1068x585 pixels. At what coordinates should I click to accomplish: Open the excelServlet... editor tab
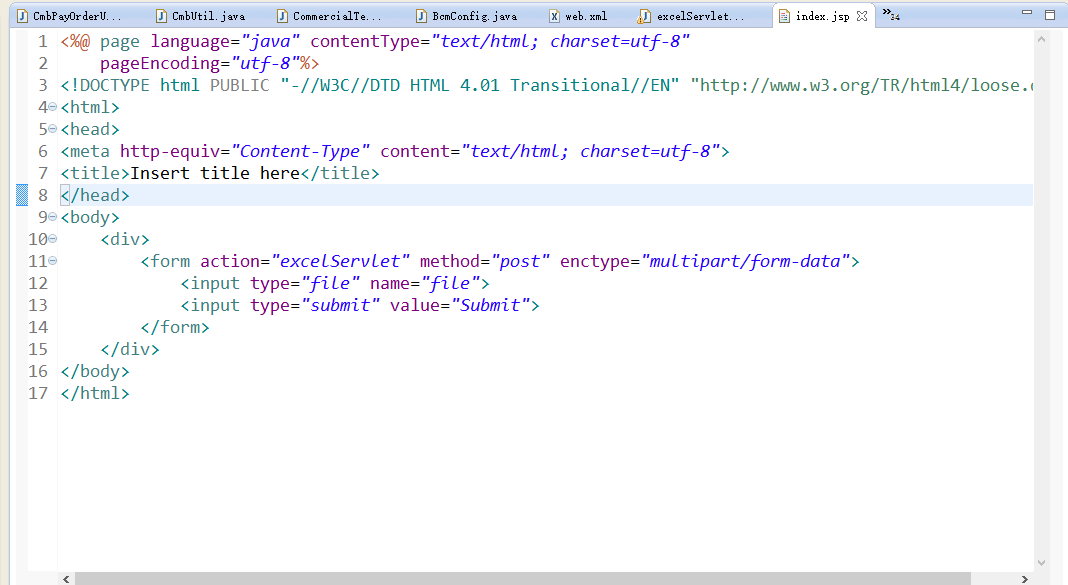[x=691, y=16]
